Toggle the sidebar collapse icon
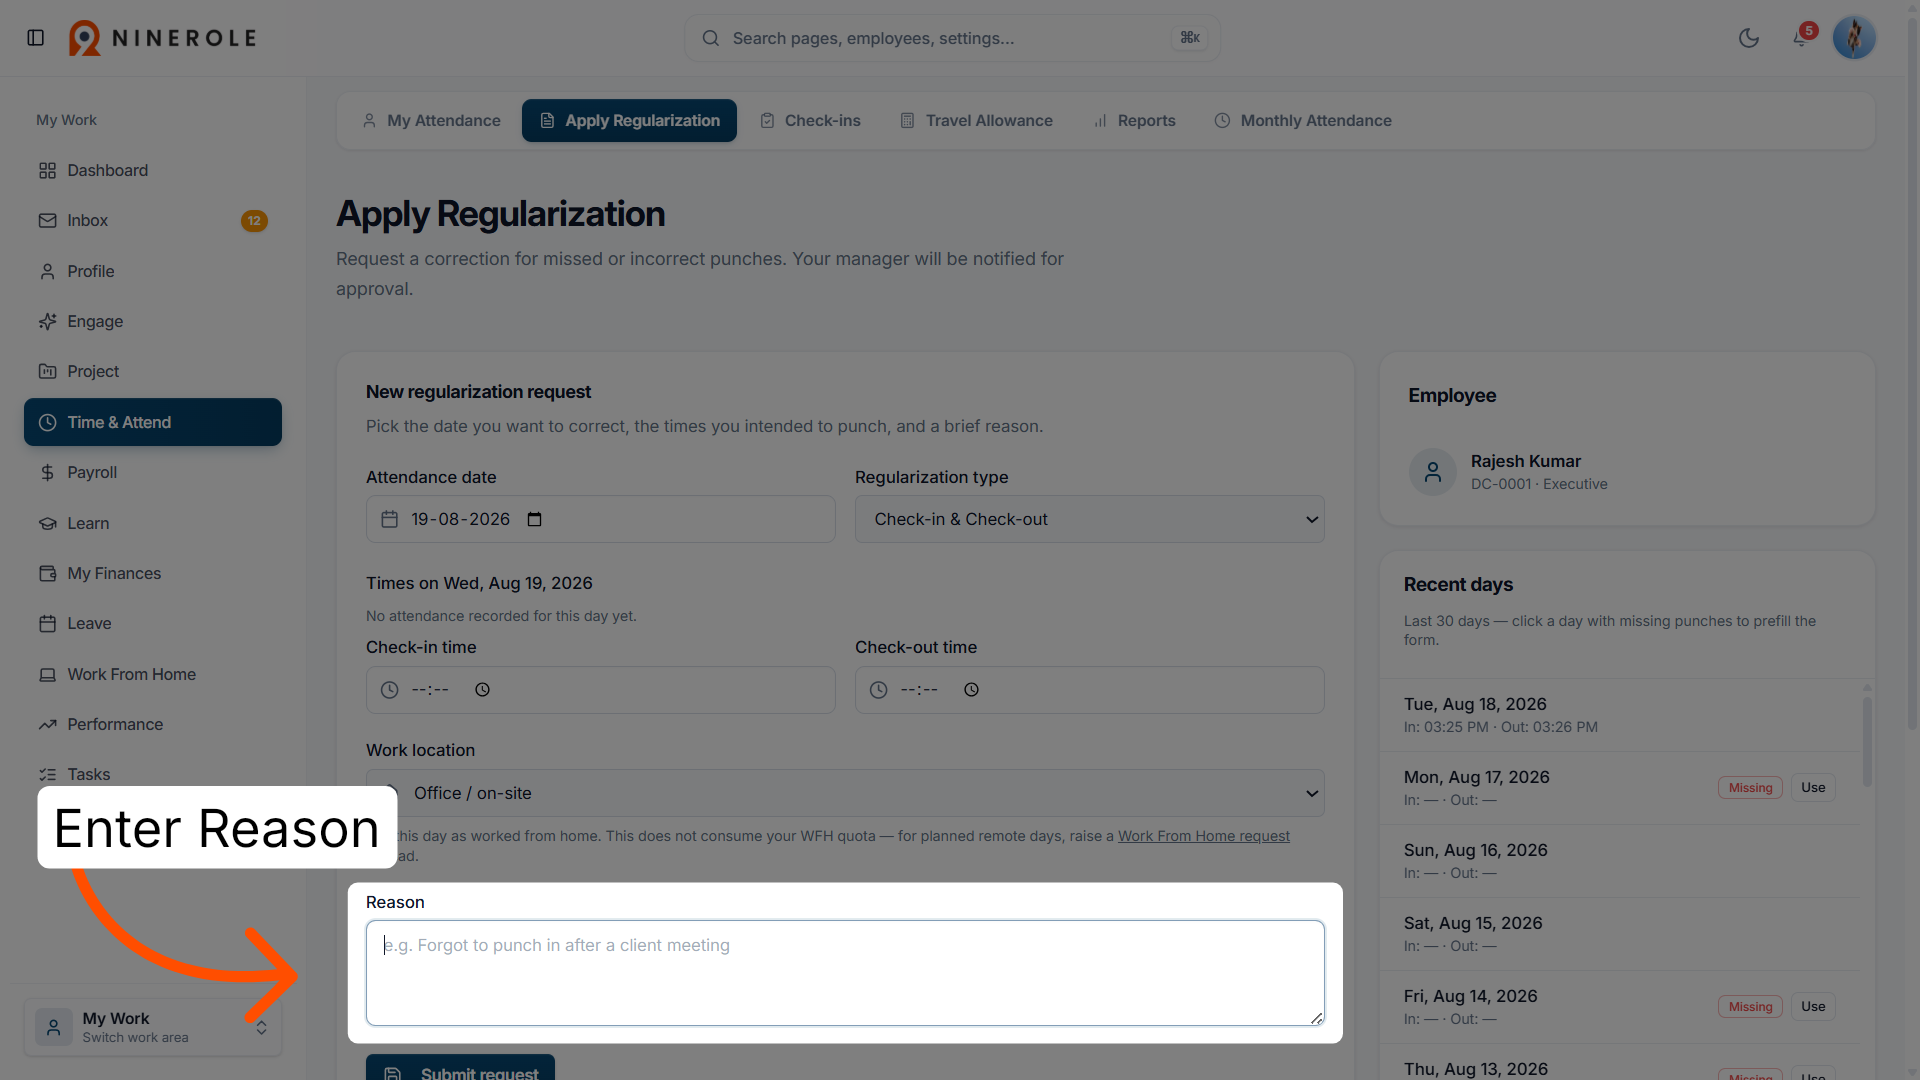Screen dimensions: 1920x1080 36,38
